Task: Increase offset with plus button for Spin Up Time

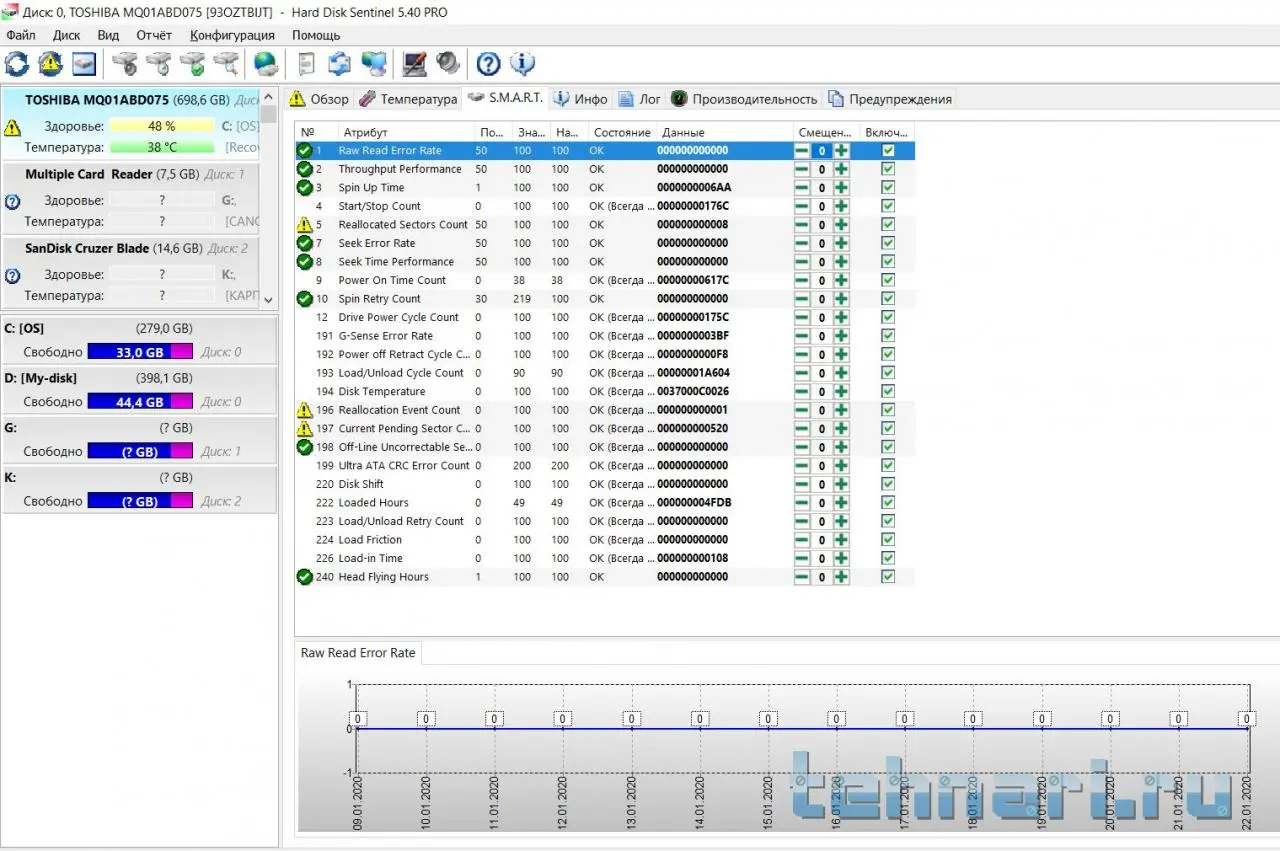Action: [841, 188]
